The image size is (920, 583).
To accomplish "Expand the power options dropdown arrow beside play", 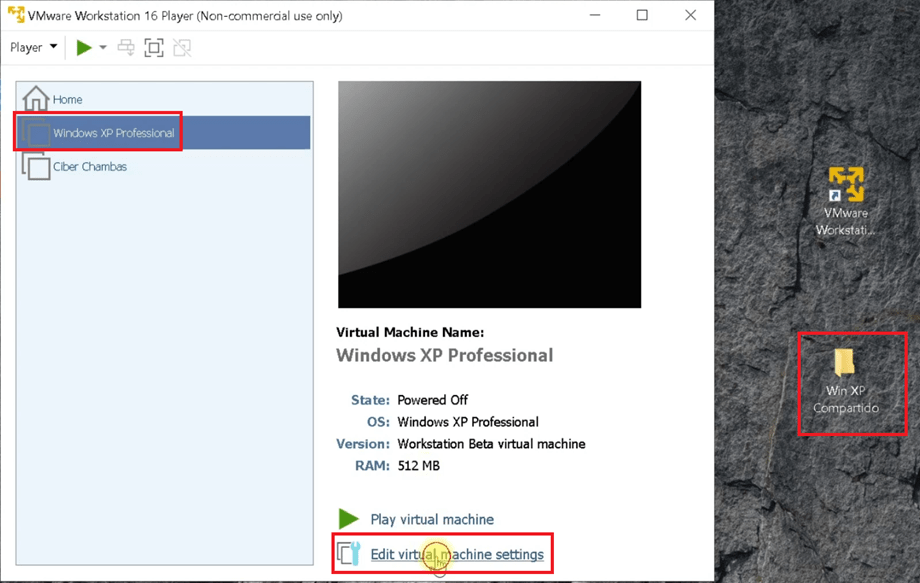I will [103, 48].
